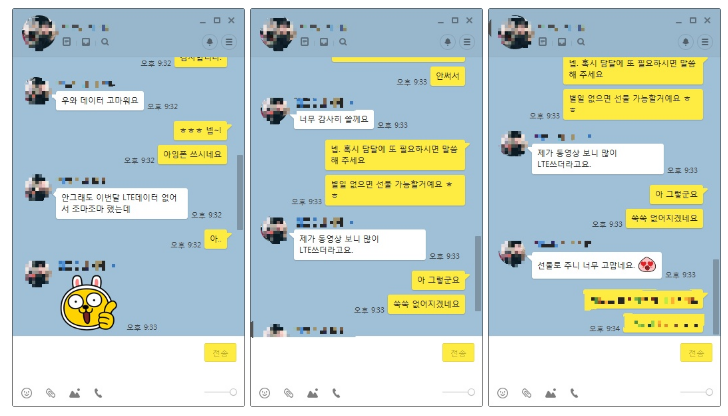Toggle notification bell in left chat window

coord(209,42)
